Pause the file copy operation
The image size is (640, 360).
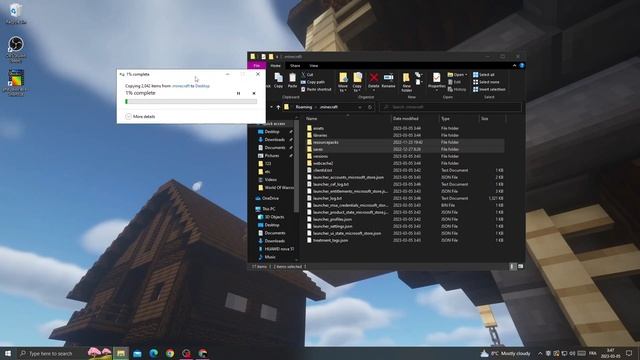pyautogui.click(x=238, y=93)
